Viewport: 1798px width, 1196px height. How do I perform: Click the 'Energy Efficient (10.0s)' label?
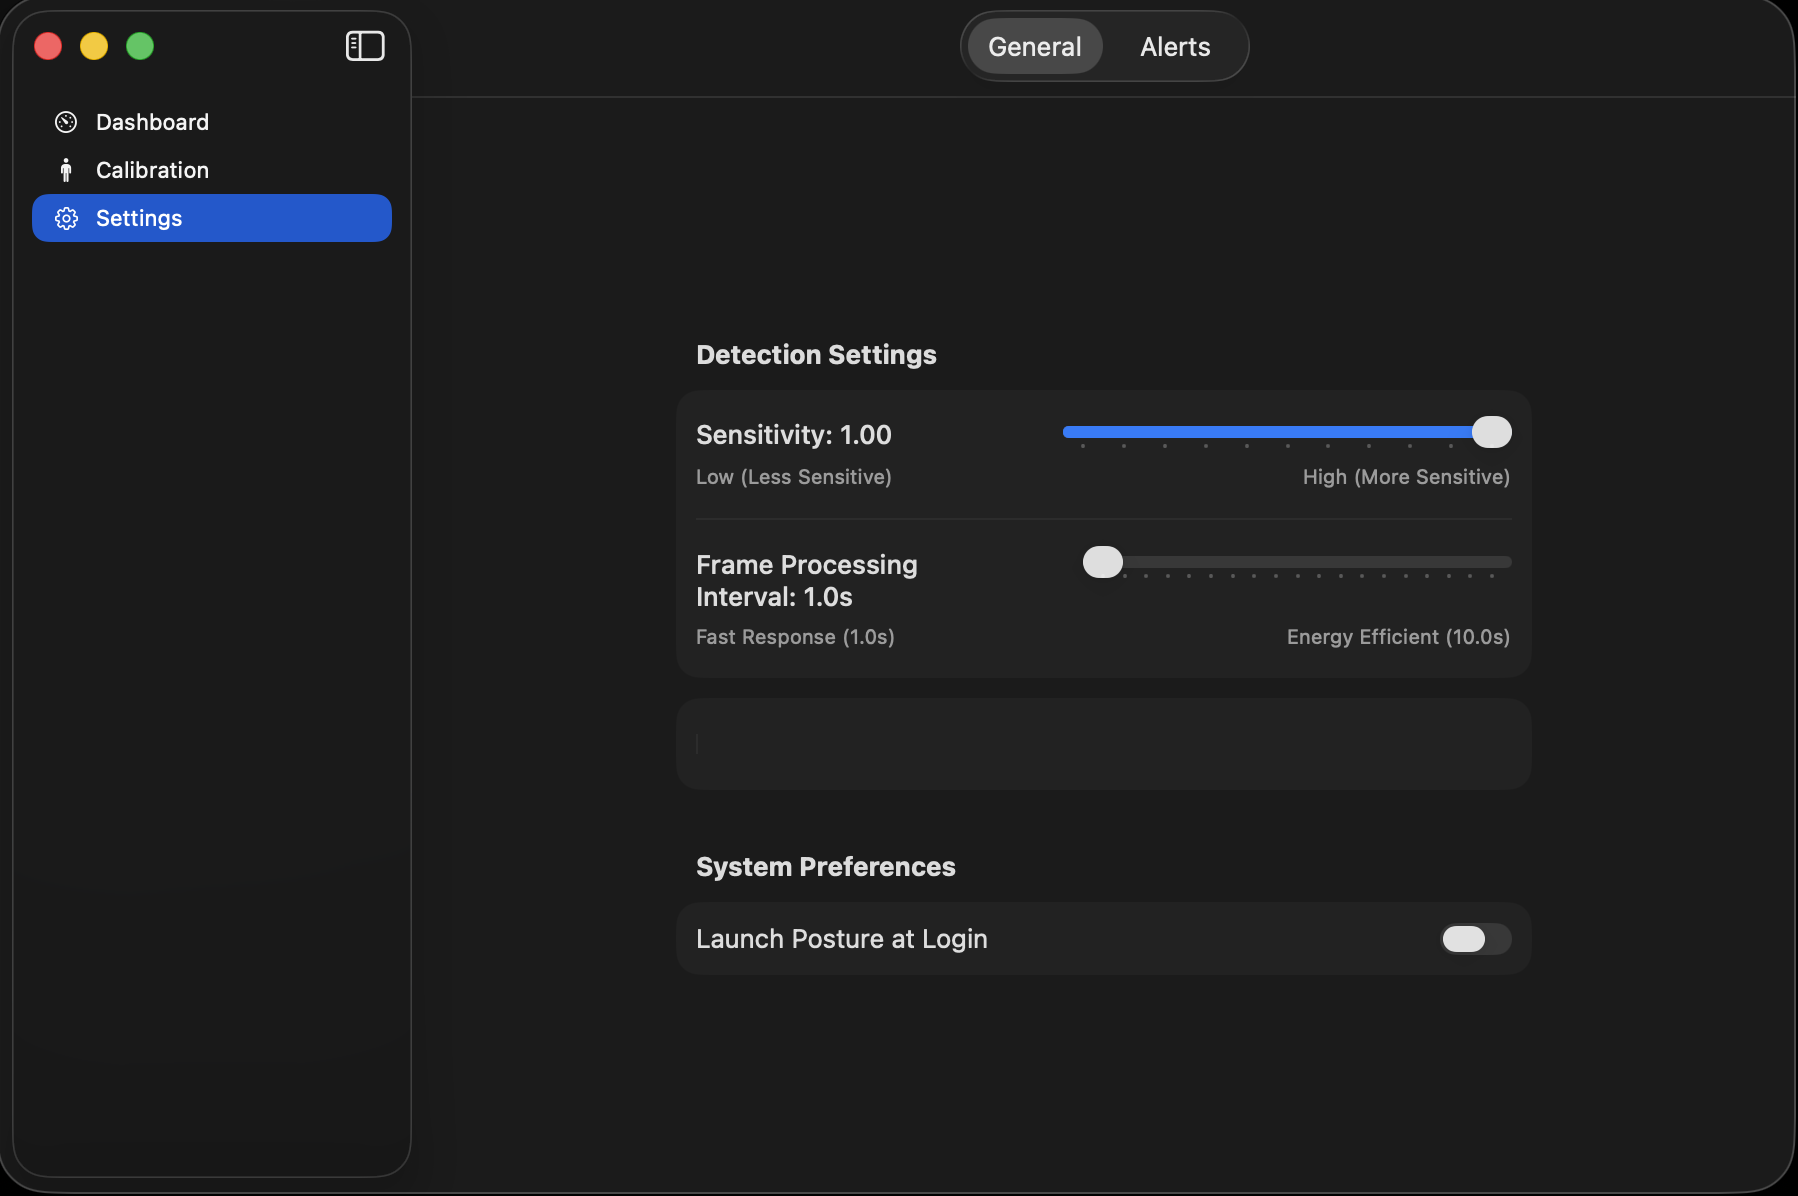point(1398,637)
